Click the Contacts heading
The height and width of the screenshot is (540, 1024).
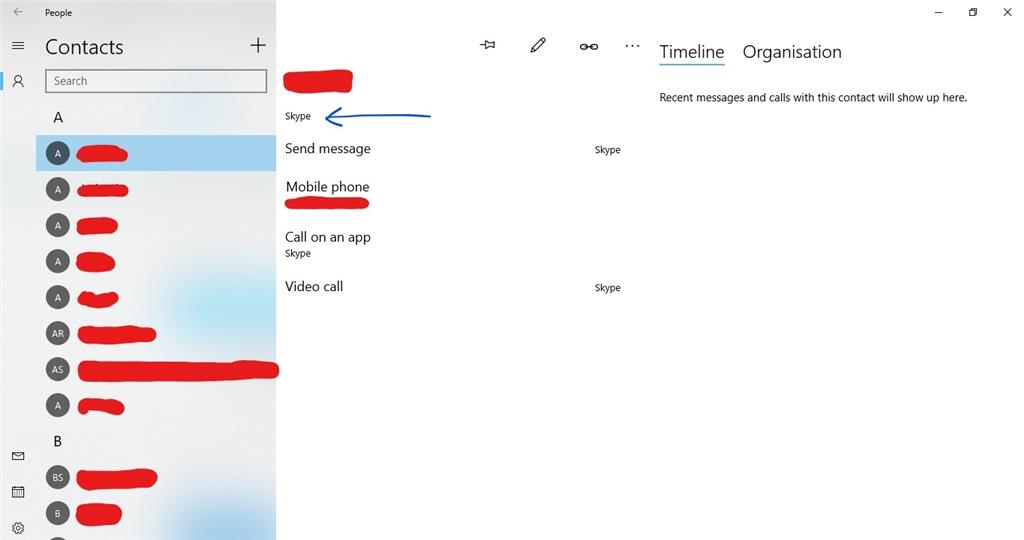click(x=84, y=47)
